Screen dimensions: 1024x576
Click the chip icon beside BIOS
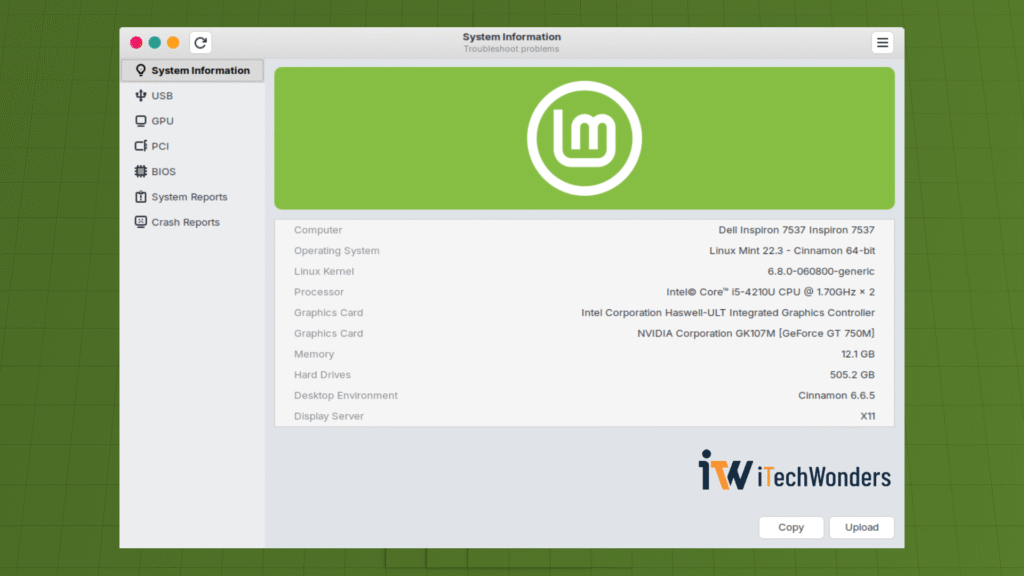139,171
